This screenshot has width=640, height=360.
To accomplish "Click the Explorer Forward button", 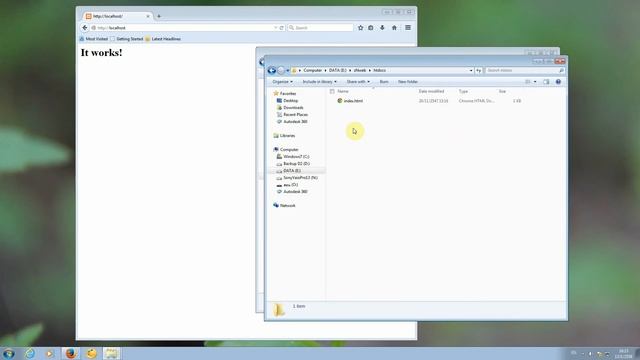I will point(281,71).
